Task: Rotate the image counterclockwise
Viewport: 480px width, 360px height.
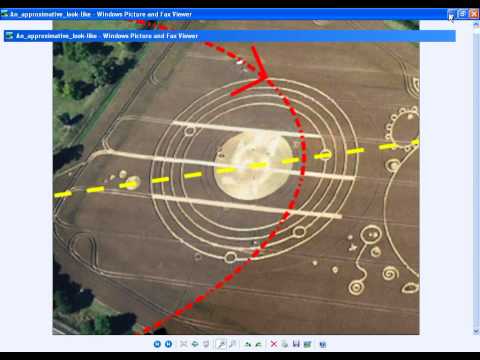Action: [x=258, y=344]
